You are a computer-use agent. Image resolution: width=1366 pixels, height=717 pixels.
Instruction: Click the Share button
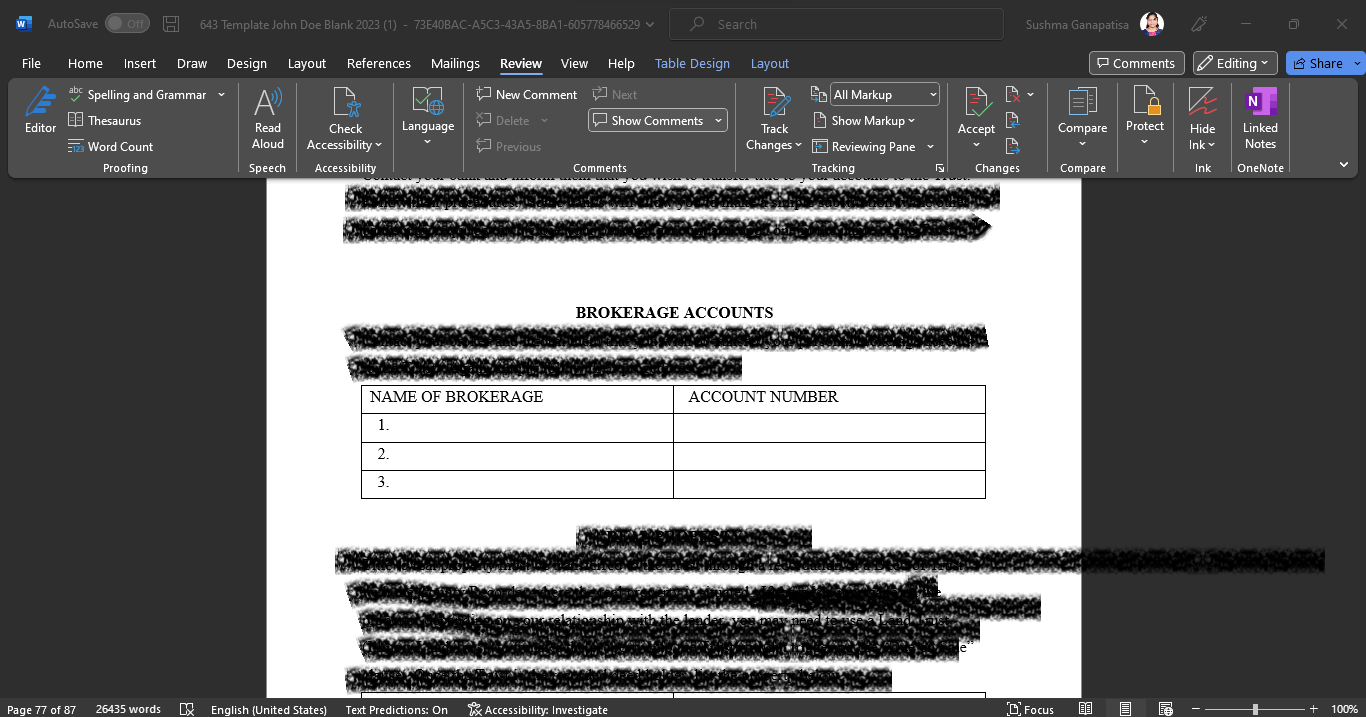pos(1318,62)
